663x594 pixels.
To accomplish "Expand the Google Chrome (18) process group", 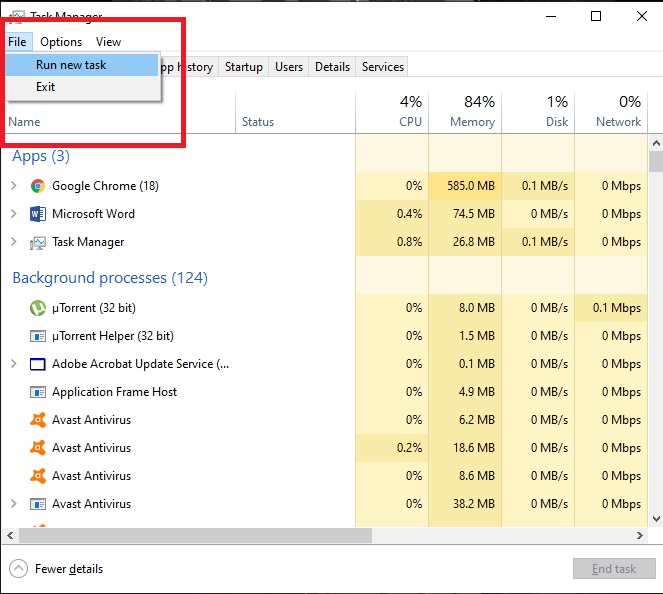I will (14, 186).
